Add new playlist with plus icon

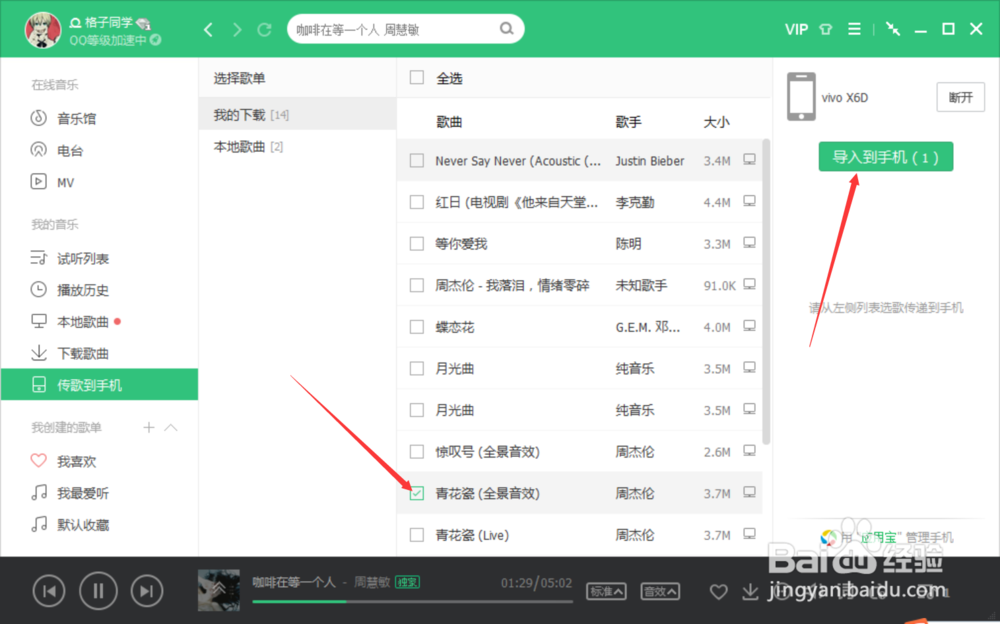tap(149, 427)
